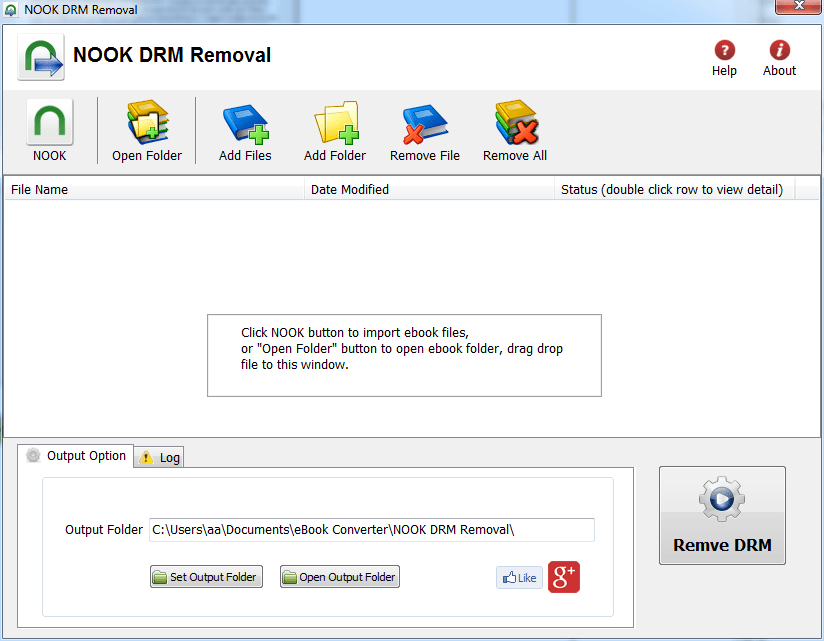Open the About dialog icon

(779, 47)
